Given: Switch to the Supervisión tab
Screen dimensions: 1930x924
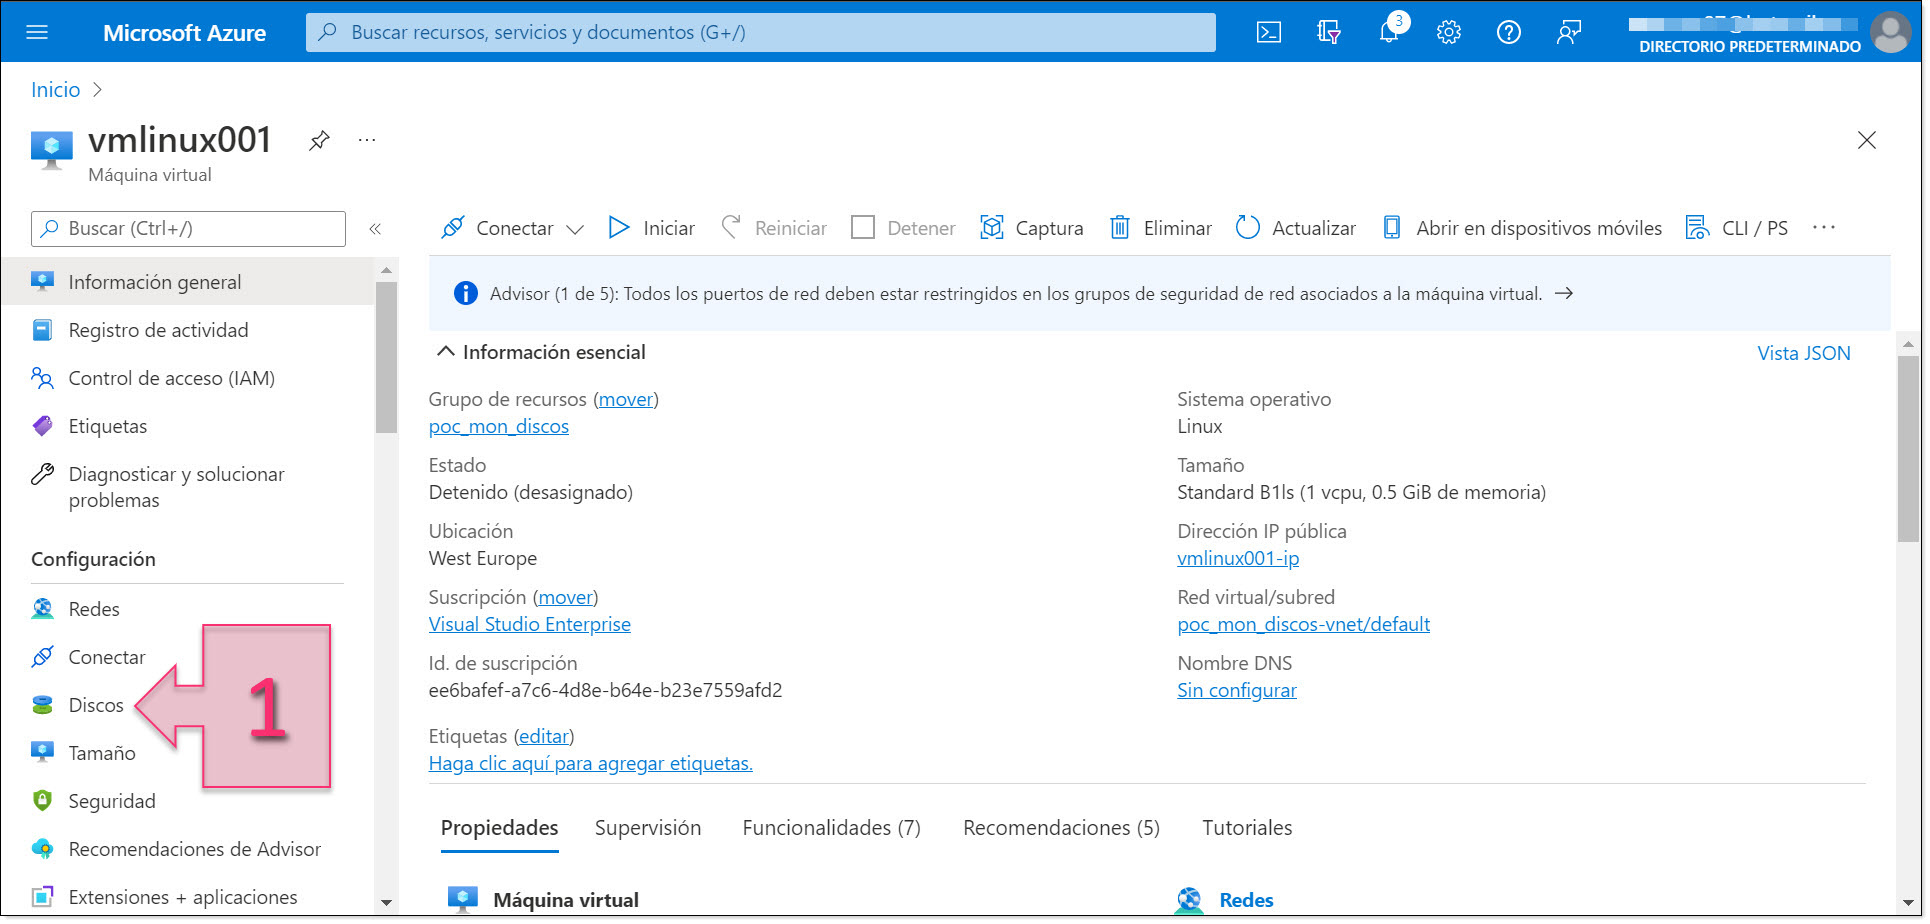Looking at the screenshot, I should click(648, 828).
